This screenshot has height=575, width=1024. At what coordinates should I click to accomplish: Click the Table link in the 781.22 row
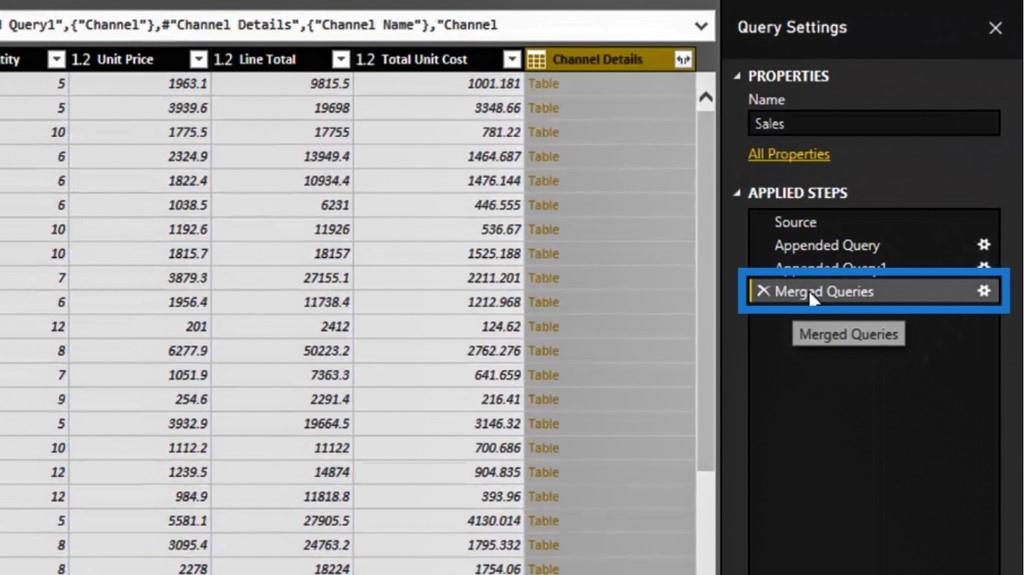click(543, 132)
